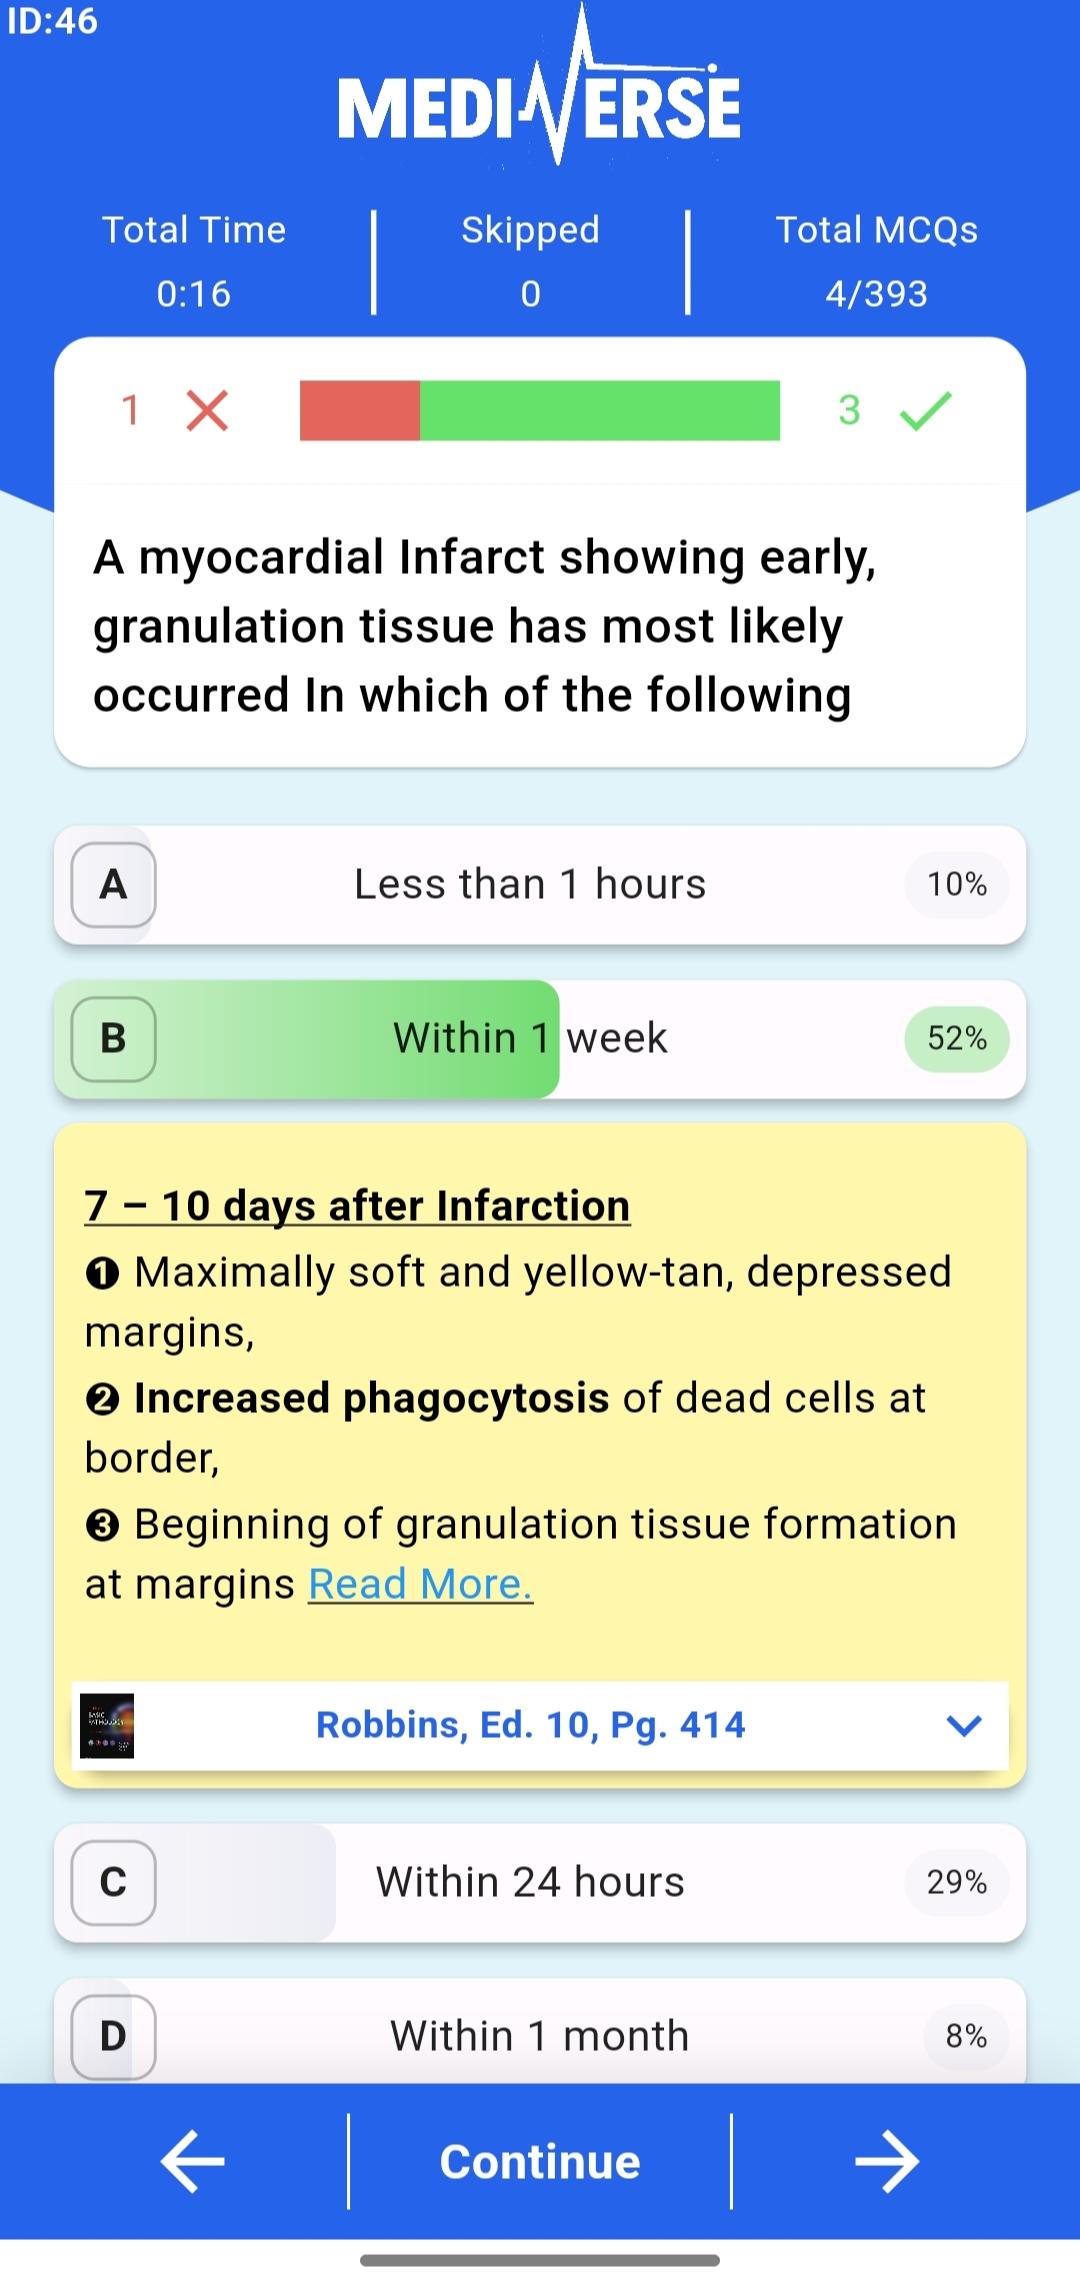Tap the right next arrow icon
The width and height of the screenshot is (1080, 2288).
coord(886,2161)
